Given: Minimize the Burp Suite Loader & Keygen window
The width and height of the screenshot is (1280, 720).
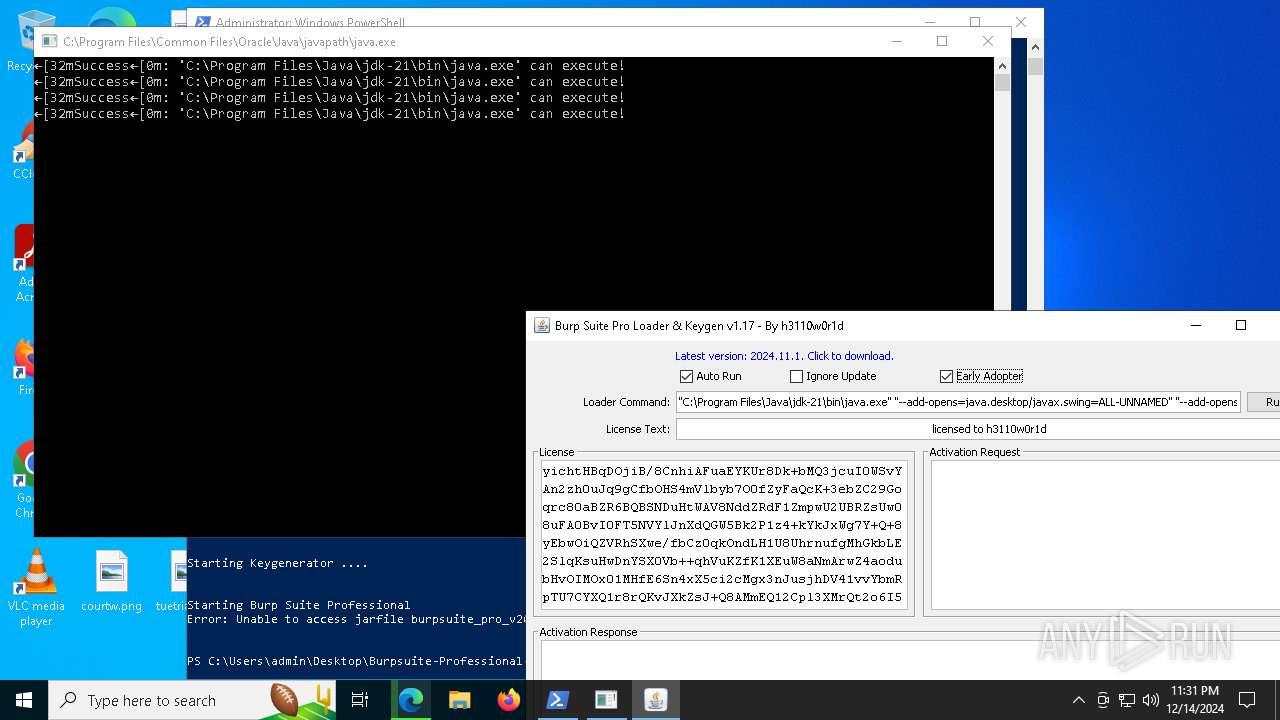Looking at the screenshot, I should click(x=1196, y=325).
